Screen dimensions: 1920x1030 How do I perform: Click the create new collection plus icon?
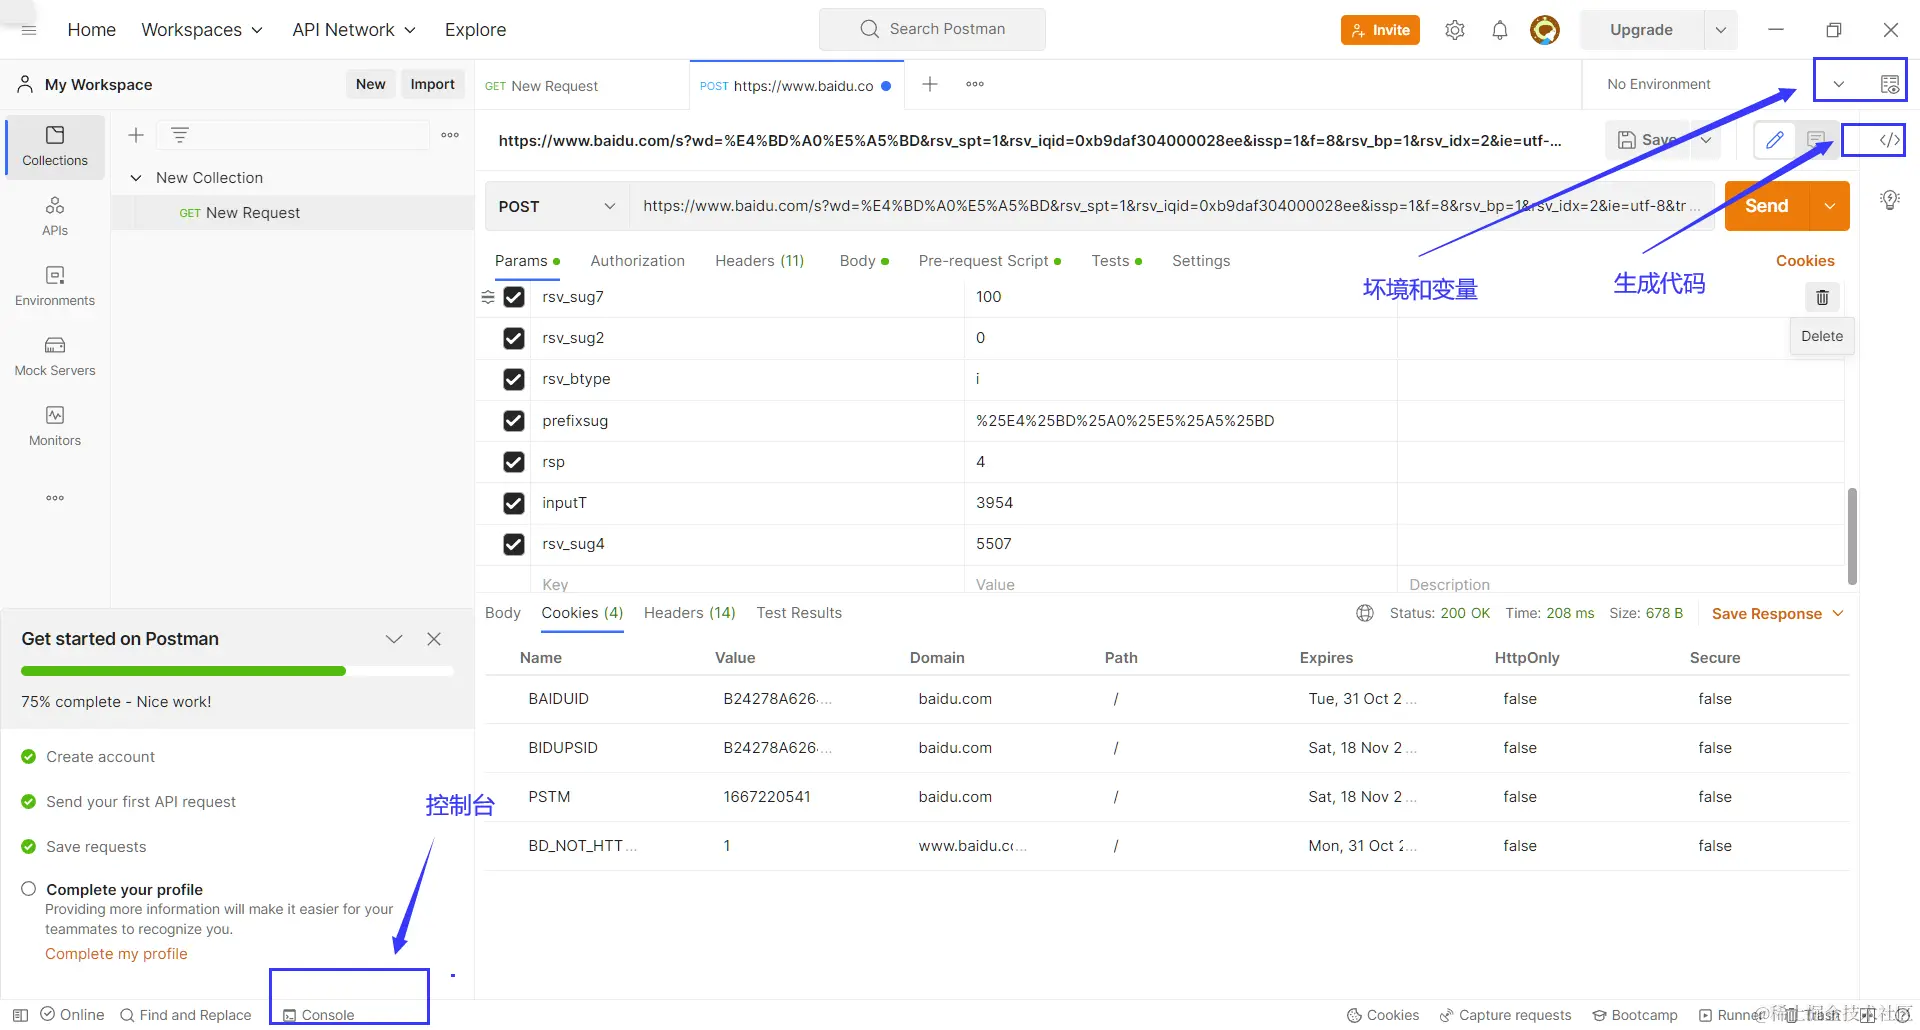click(136, 135)
